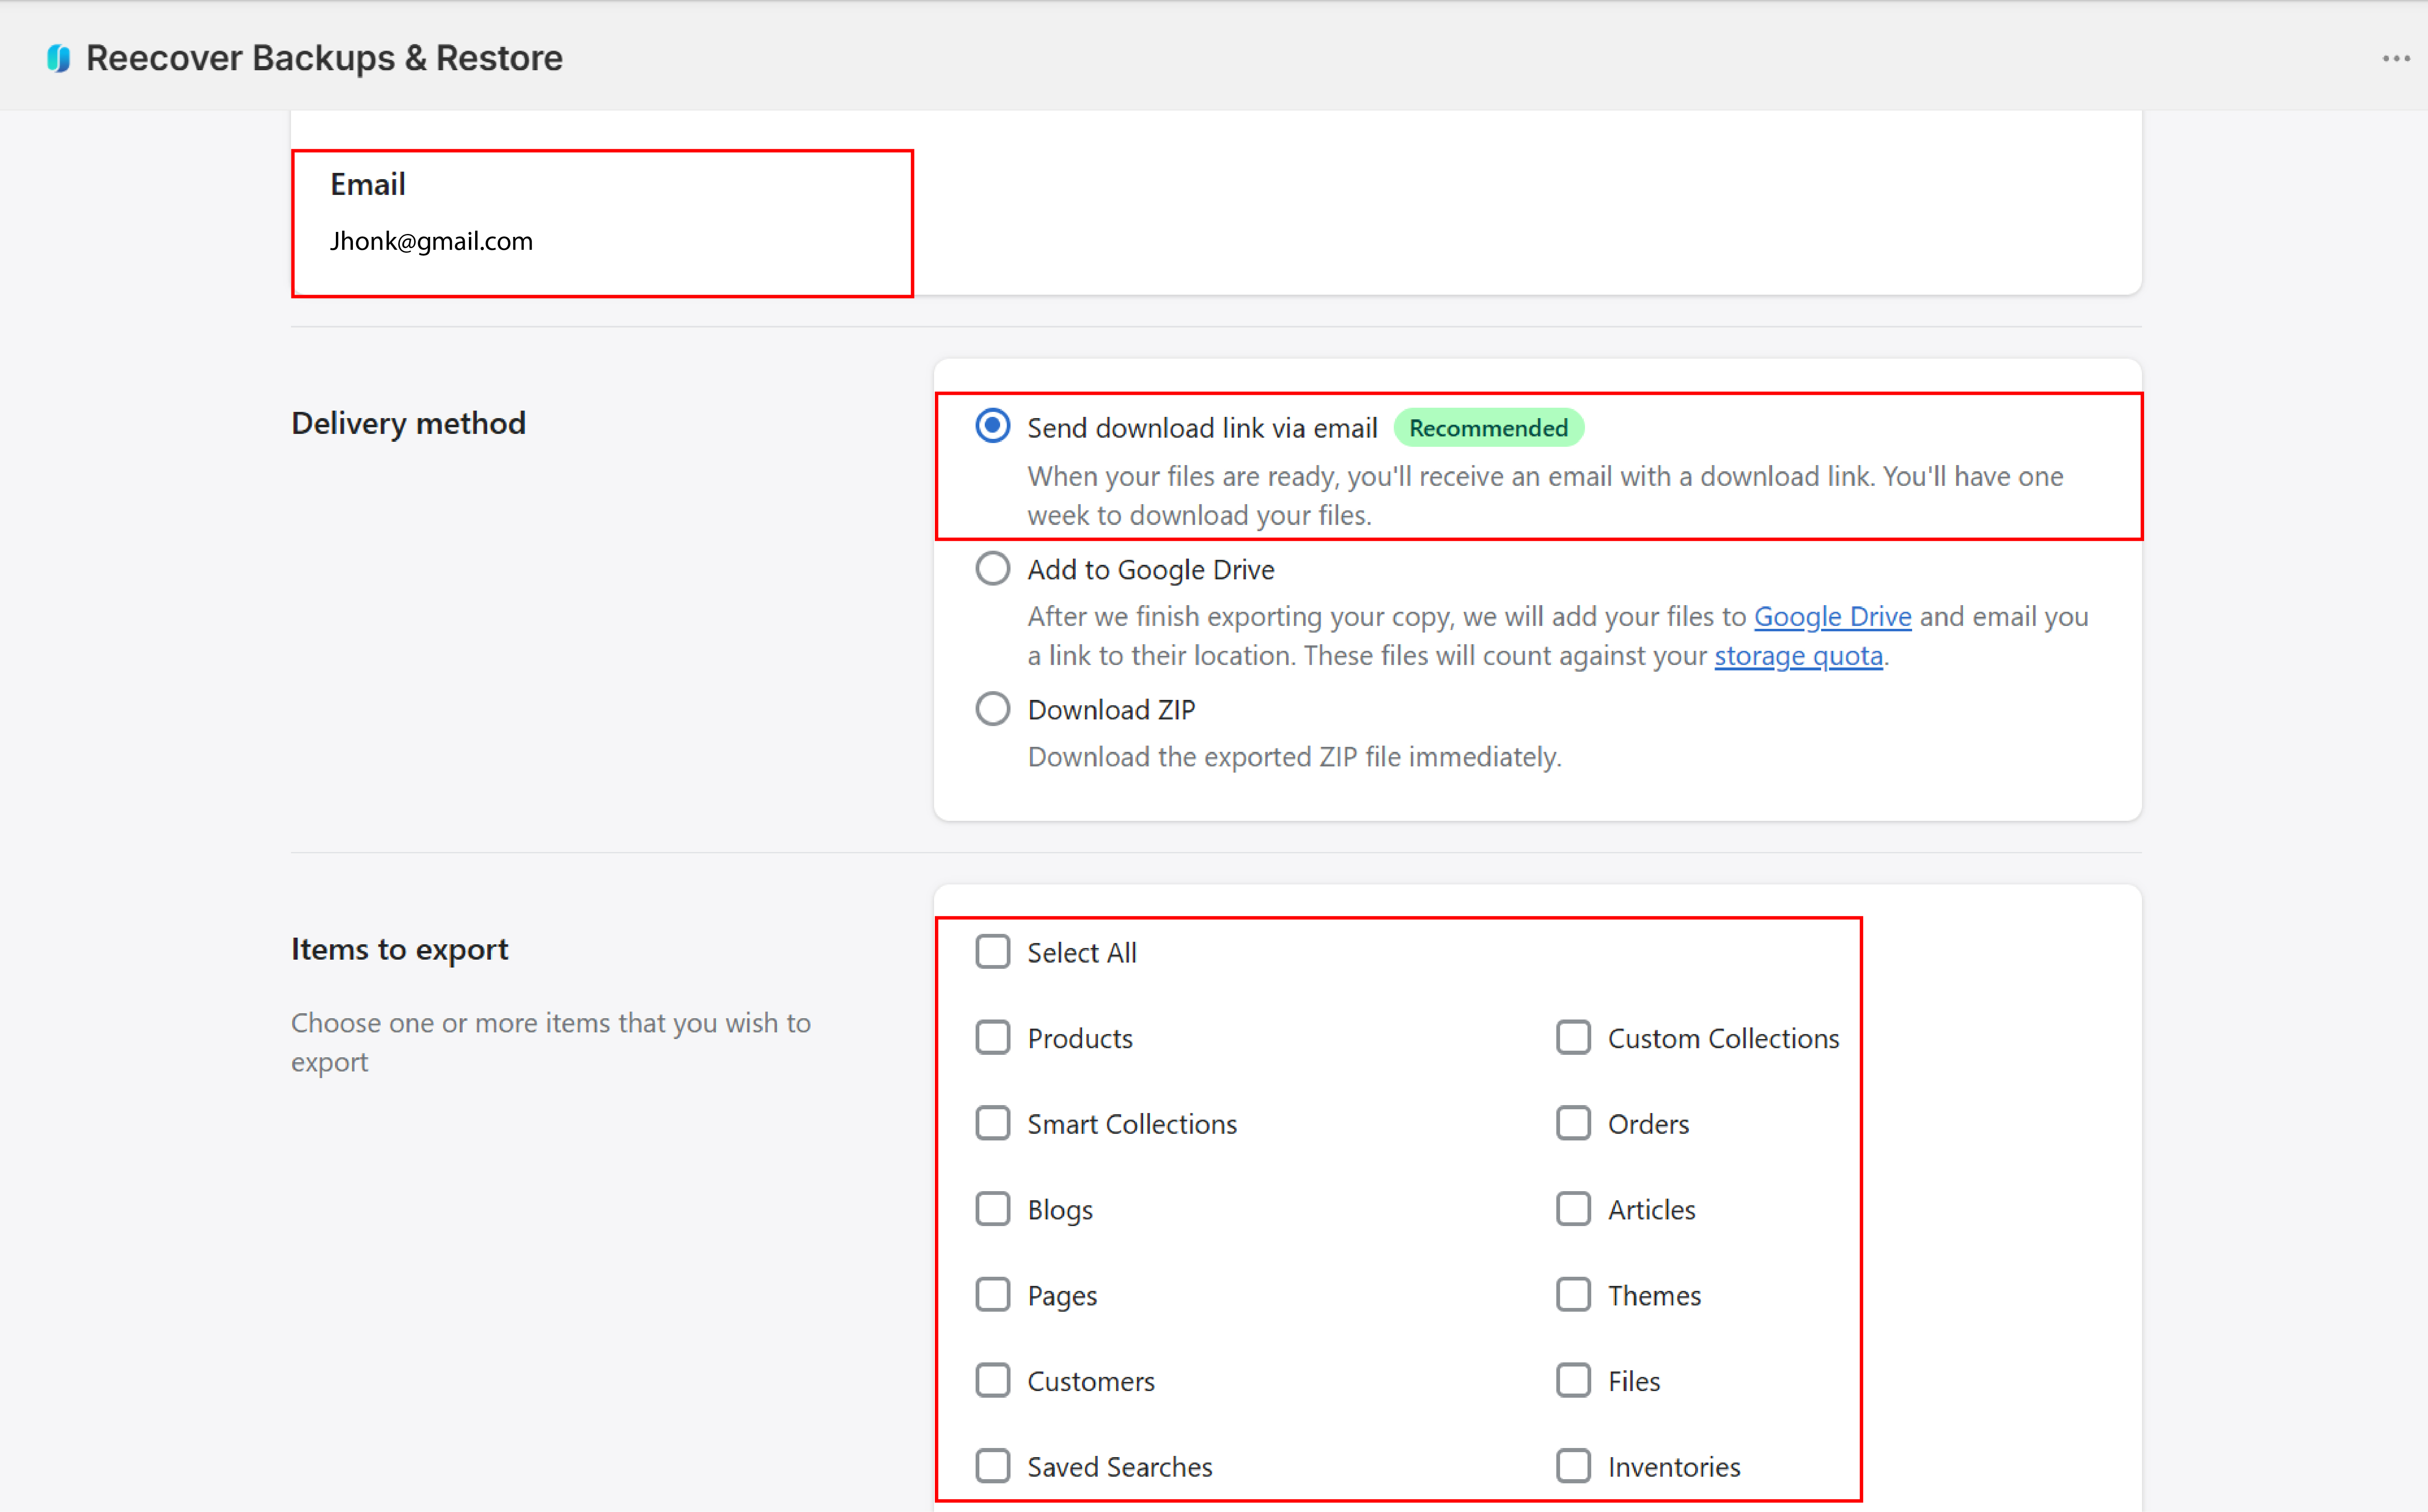2428x1512 pixels.
Task: Enable the Custom Collections checkbox
Action: pyautogui.click(x=1573, y=1037)
